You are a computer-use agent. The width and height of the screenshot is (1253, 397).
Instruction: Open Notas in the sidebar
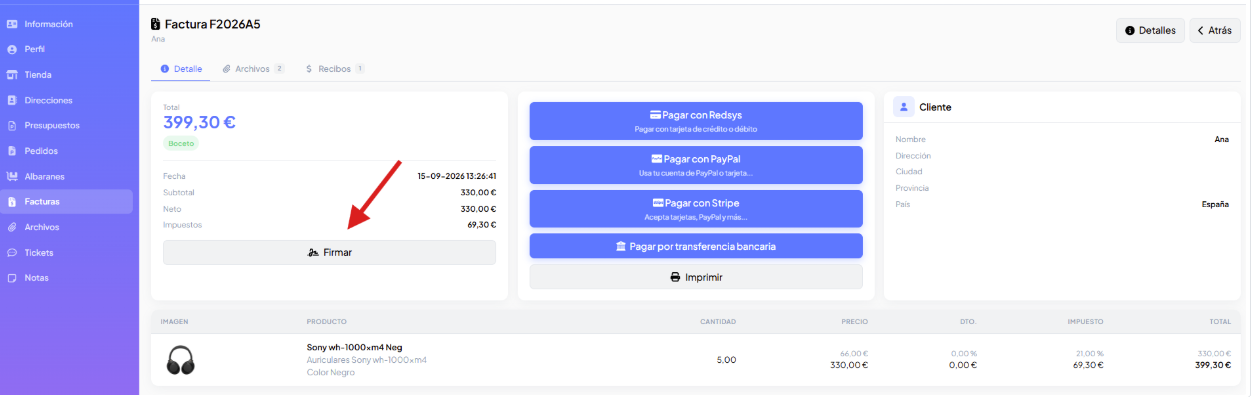(x=66, y=278)
